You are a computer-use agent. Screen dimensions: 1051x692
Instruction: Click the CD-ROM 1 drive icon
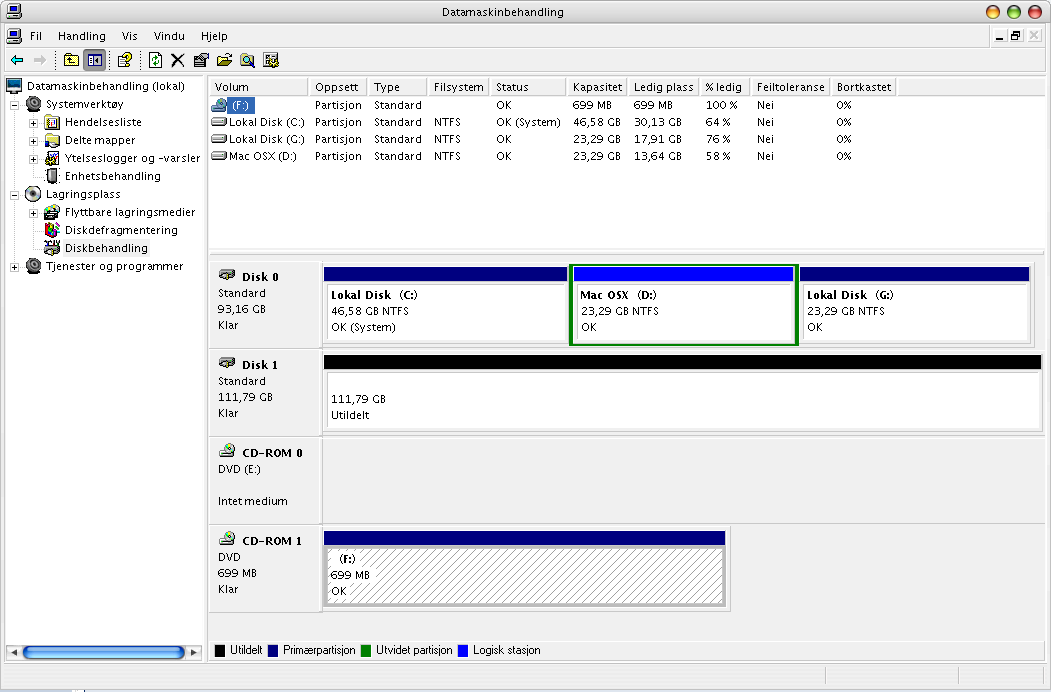tap(228, 538)
